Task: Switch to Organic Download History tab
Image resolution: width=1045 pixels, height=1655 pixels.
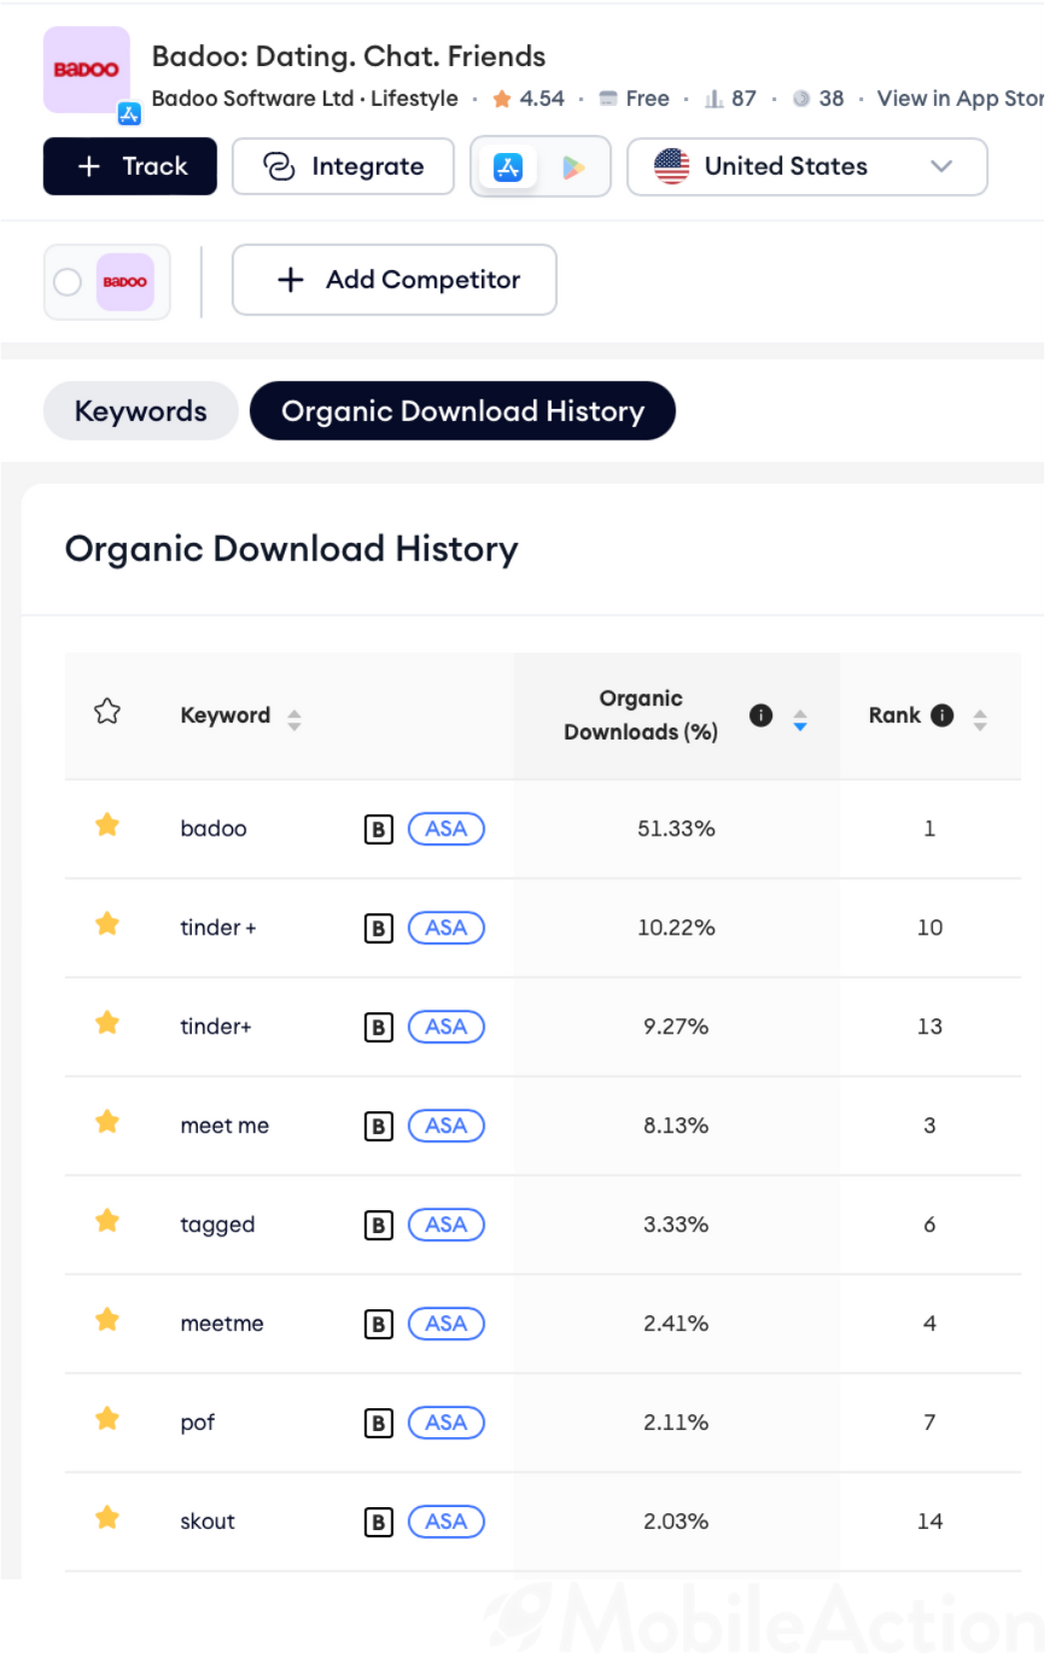Action: click(463, 411)
